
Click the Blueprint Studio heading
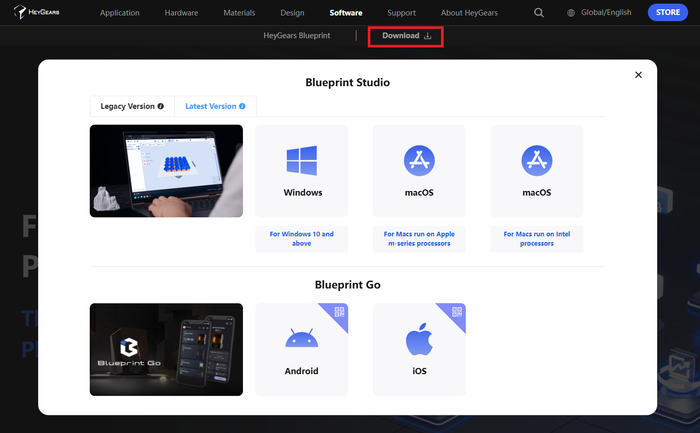coord(348,83)
